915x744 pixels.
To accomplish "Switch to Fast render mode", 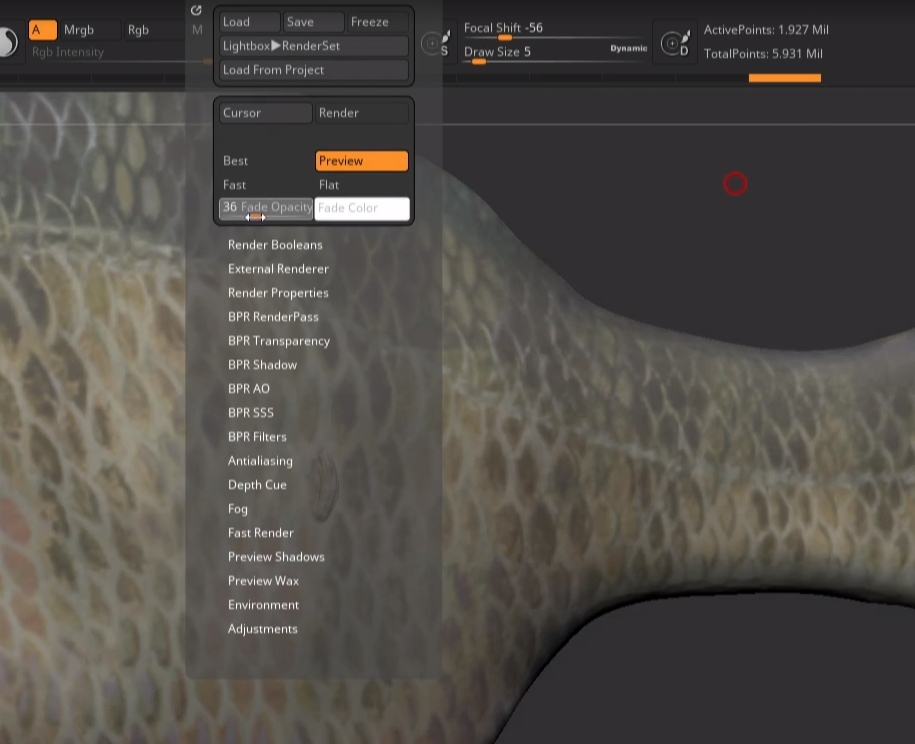I will click(235, 185).
